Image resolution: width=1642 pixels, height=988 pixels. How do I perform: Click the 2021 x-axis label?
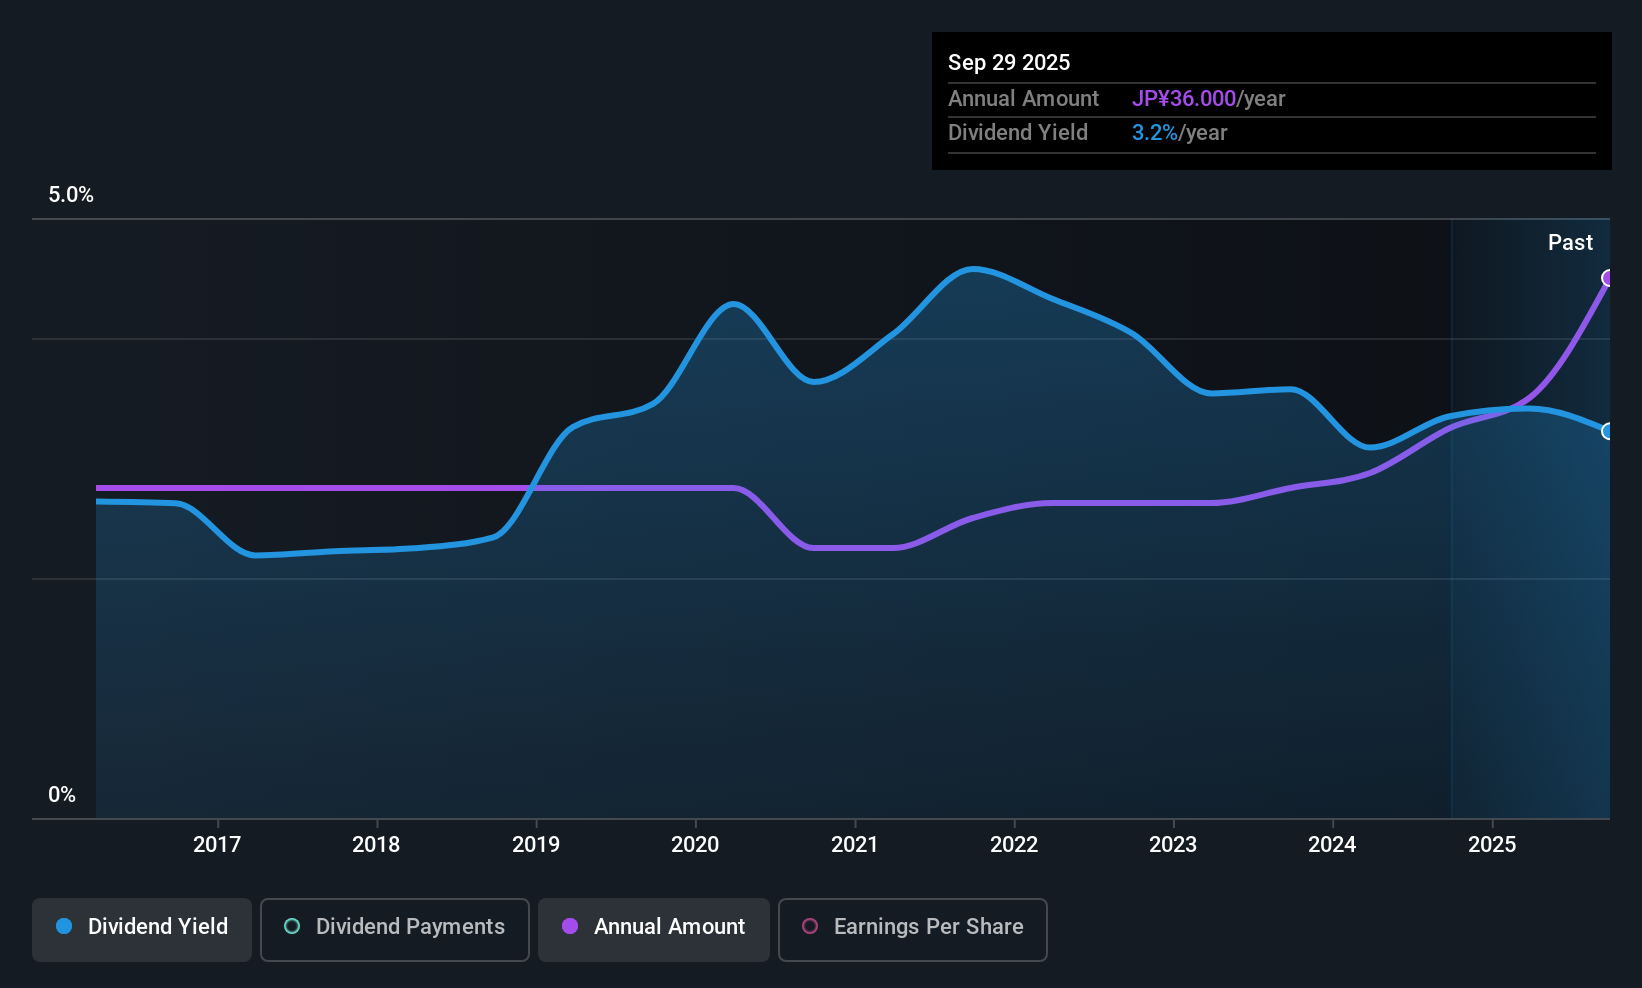[855, 845]
